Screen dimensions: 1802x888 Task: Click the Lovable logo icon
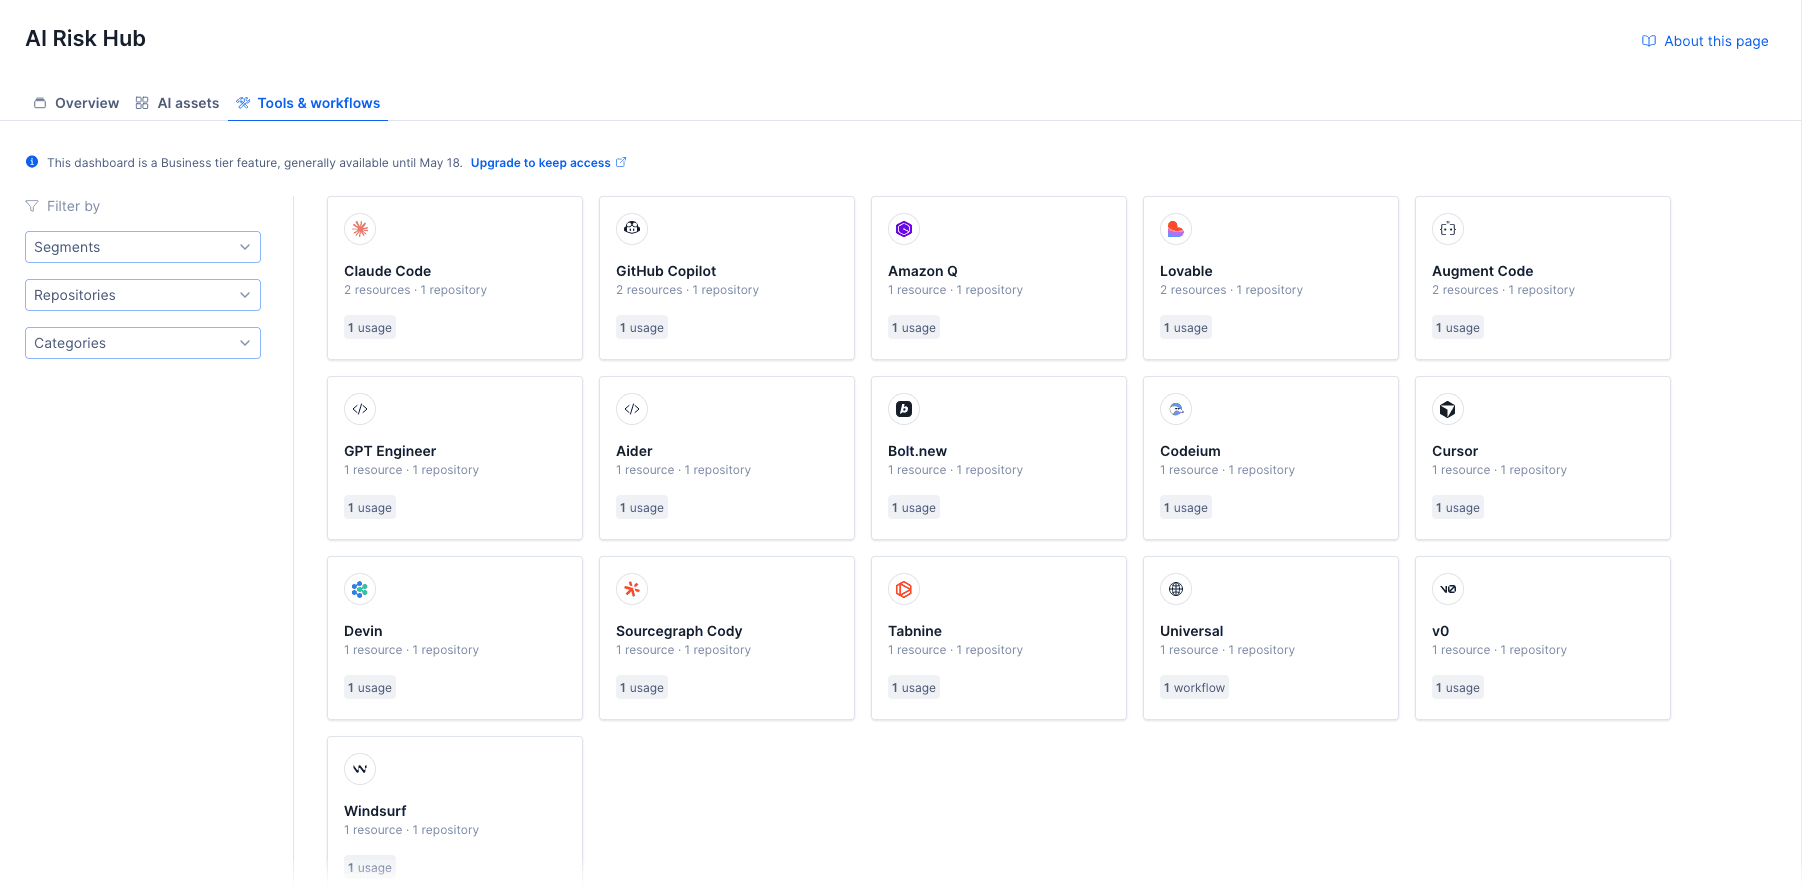pyautogui.click(x=1176, y=229)
